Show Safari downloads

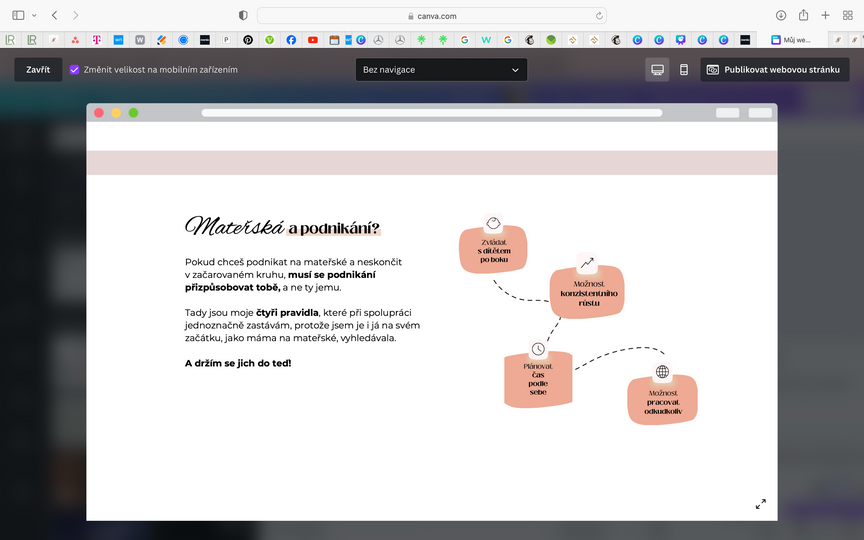point(781,15)
